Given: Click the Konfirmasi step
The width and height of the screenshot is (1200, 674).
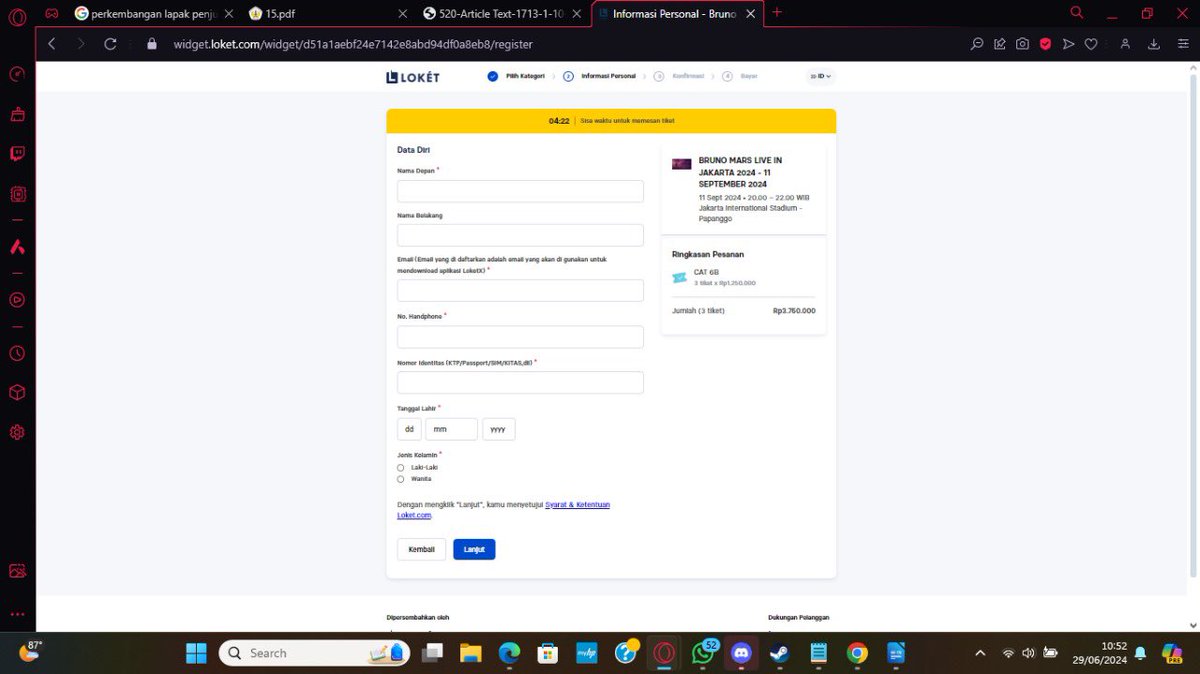Looking at the screenshot, I should 679,76.
